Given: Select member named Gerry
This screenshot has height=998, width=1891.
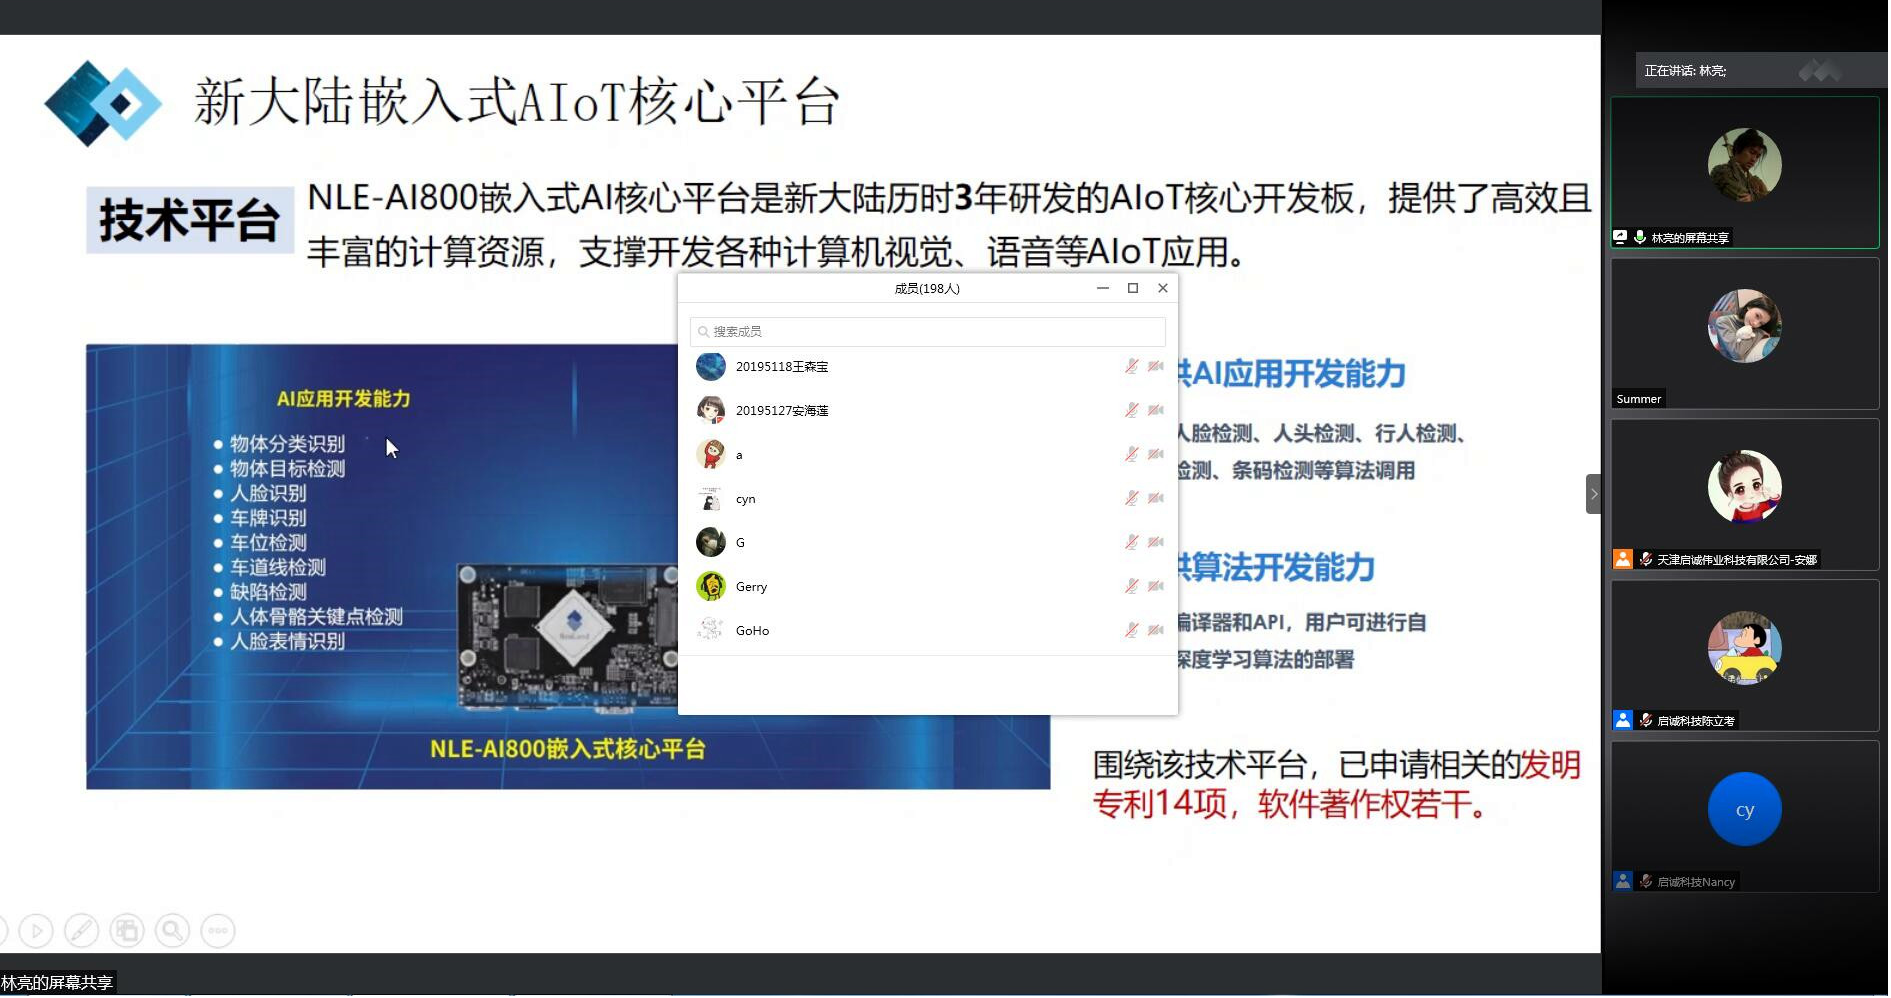Looking at the screenshot, I should (927, 587).
